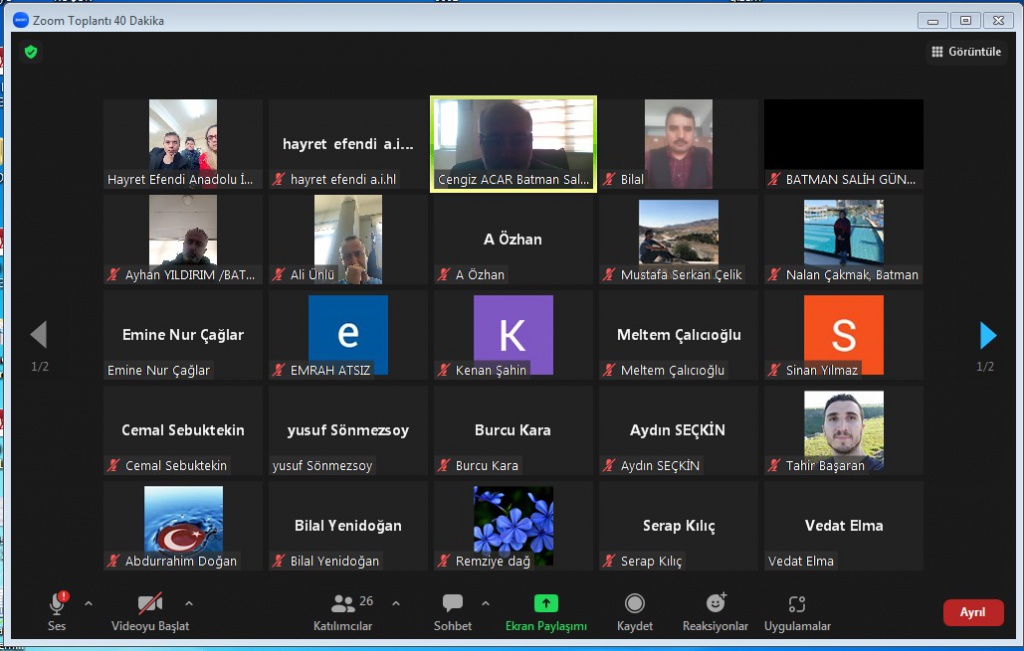Click the red Ayrıl leave button
Screen dimensions: 1024x651
[972, 612]
